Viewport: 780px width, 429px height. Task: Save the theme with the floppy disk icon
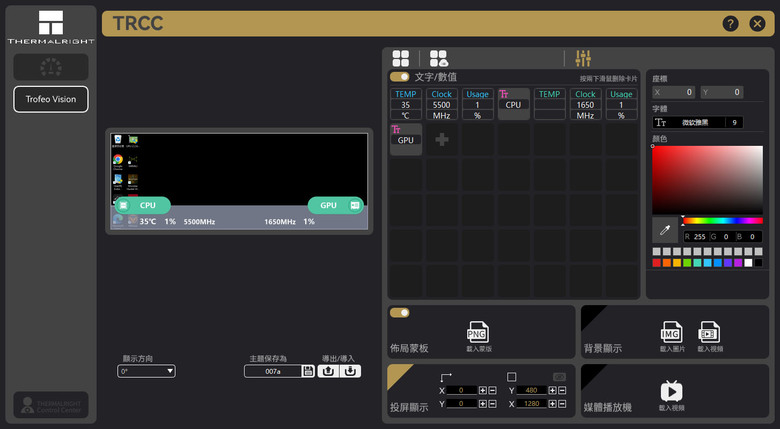(x=308, y=371)
